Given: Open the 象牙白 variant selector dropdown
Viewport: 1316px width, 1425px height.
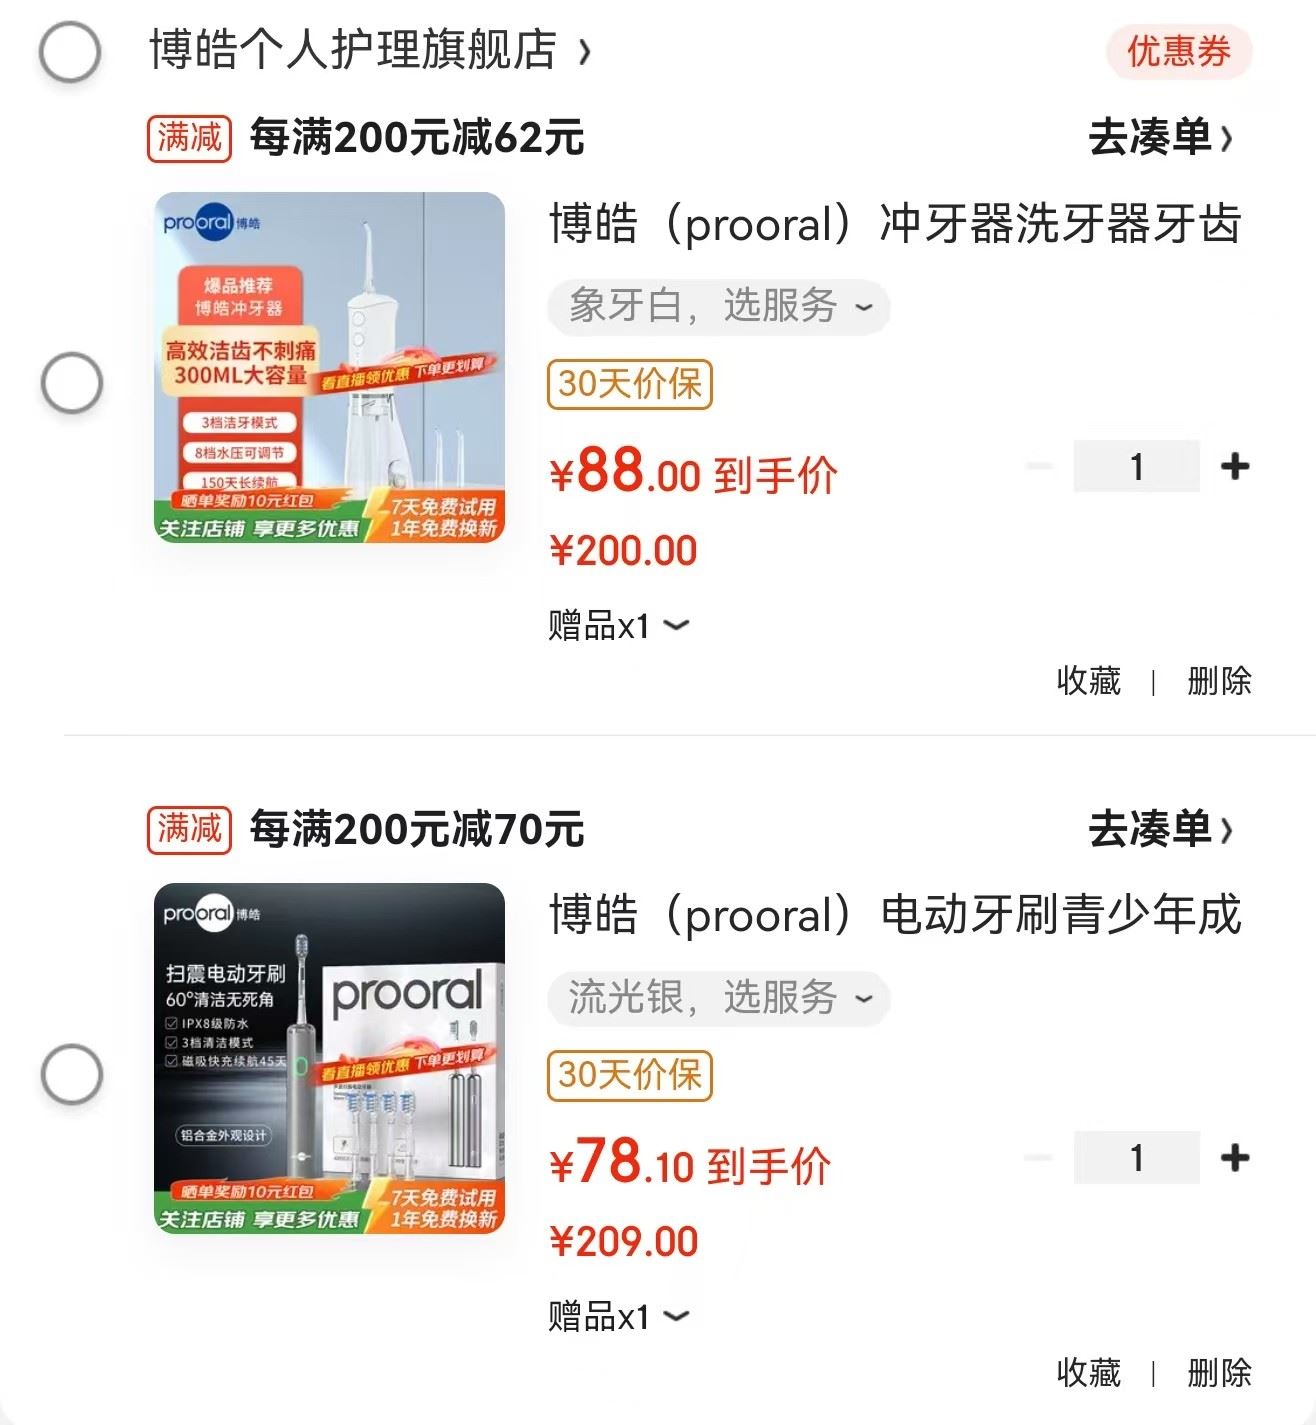Looking at the screenshot, I should [718, 306].
